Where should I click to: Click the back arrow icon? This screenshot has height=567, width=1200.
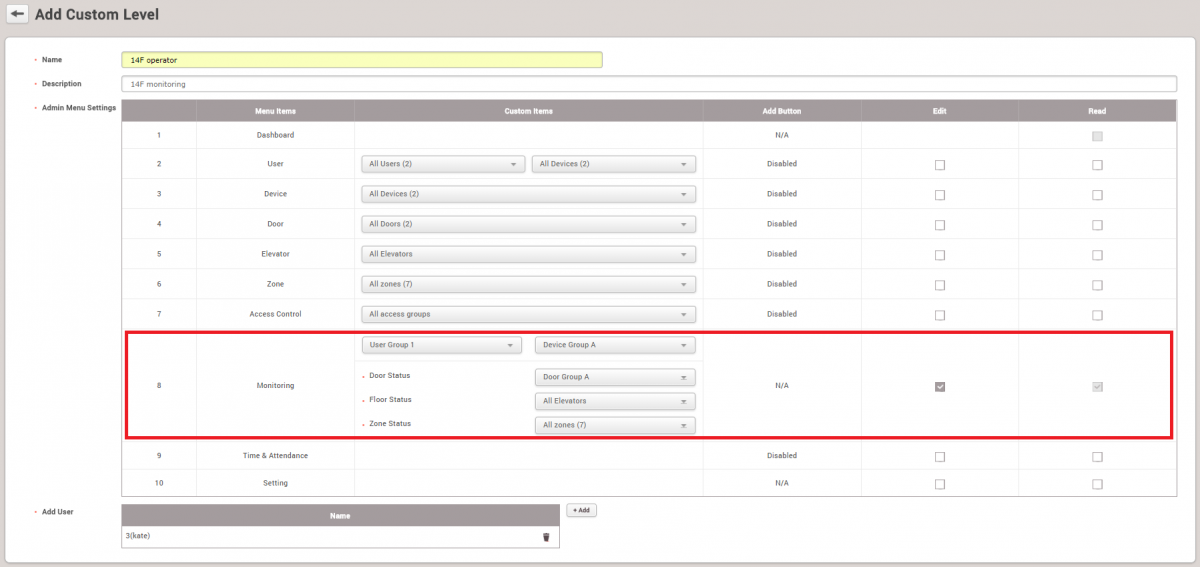click(18, 15)
